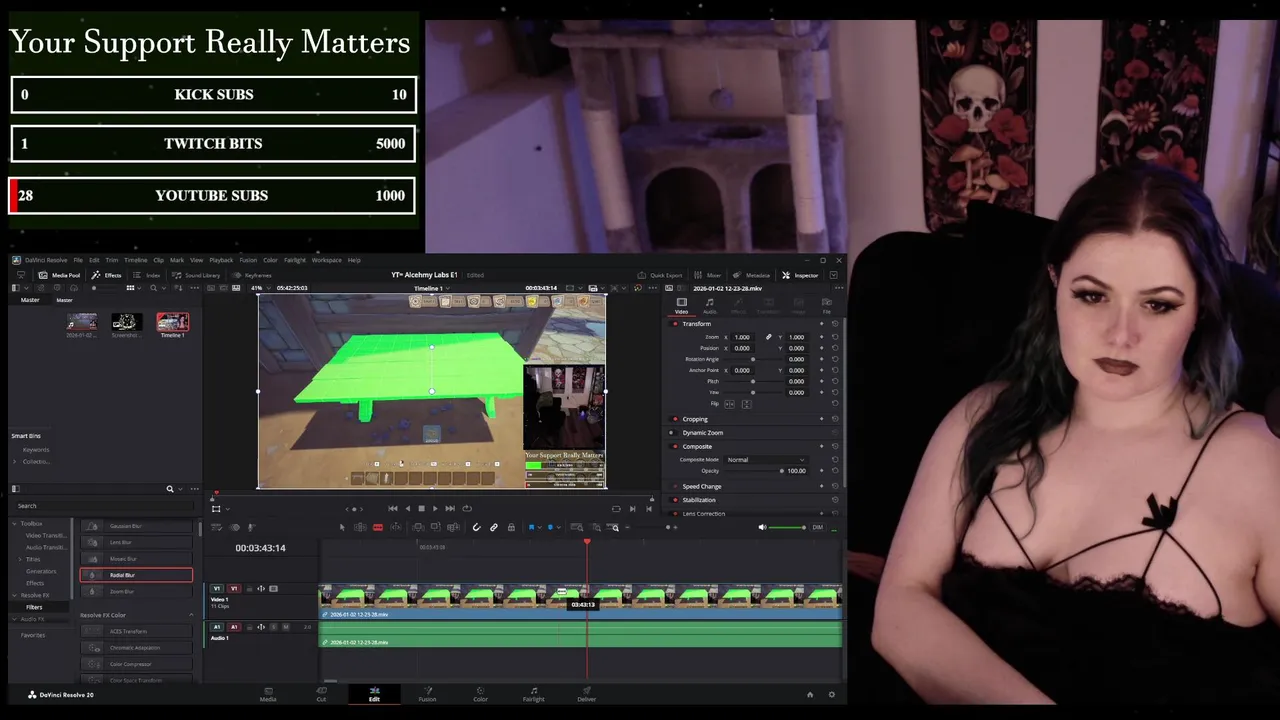The height and width of the screenshot is (720, 1280).
Task: Collapse the Audio FX tree
Action: (x=14, y=619)
